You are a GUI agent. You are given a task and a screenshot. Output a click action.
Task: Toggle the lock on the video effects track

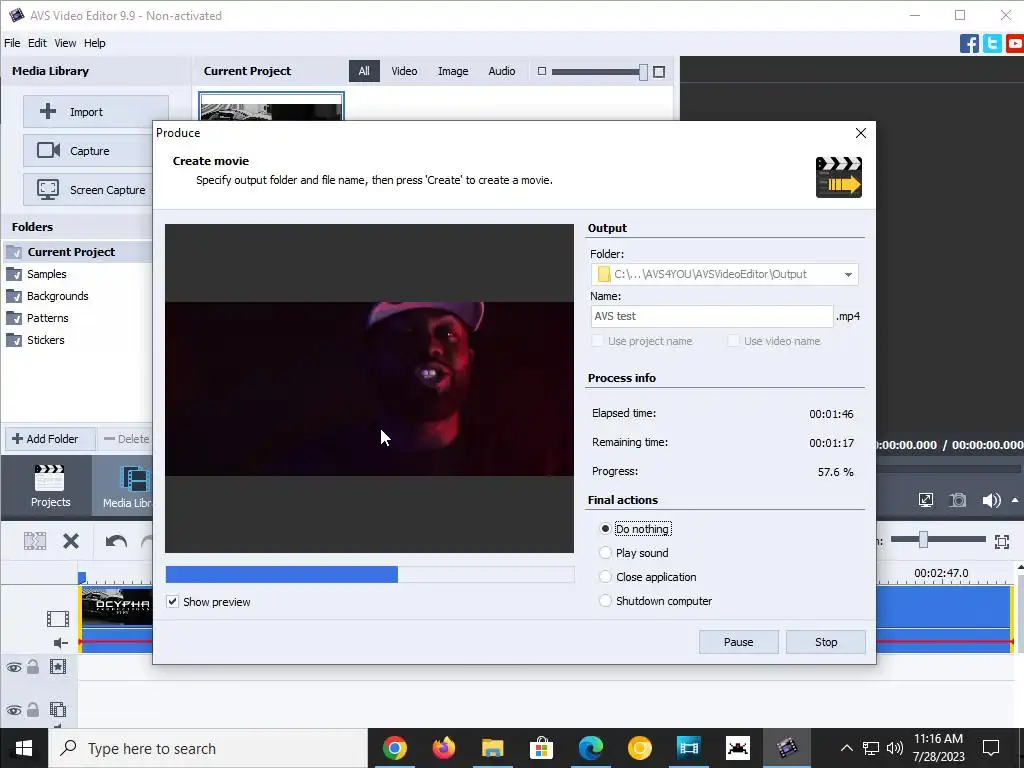point(33,666)
